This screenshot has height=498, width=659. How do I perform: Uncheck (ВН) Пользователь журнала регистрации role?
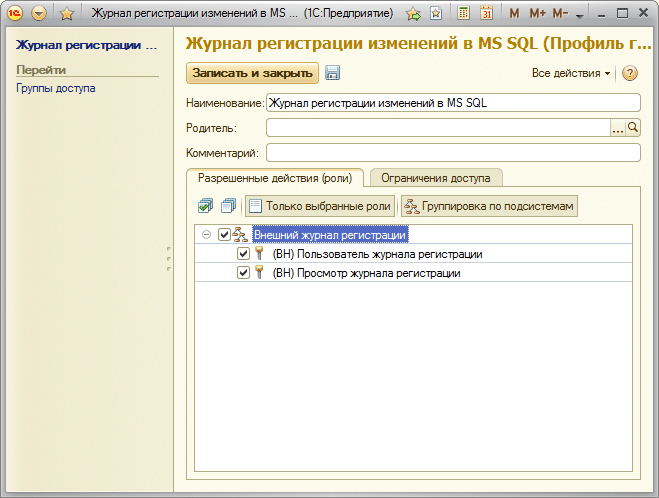tap(243, 254)
